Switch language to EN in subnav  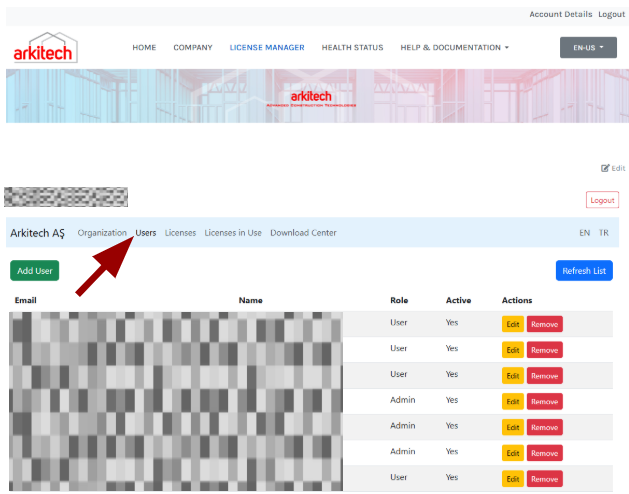(x=584, y=233)
